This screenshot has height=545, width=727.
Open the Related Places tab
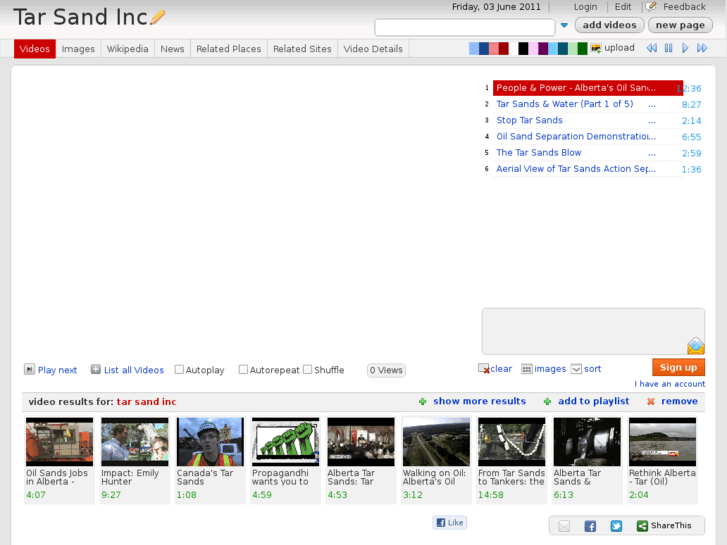[229, 49]
